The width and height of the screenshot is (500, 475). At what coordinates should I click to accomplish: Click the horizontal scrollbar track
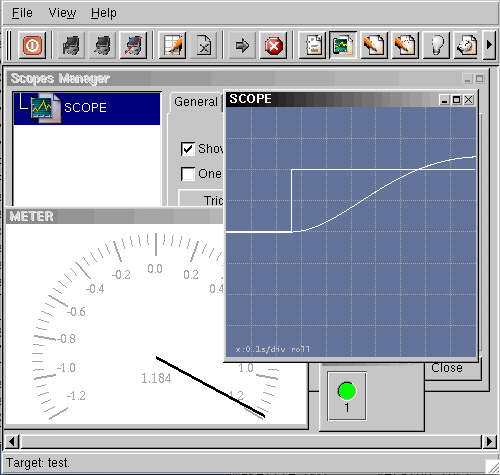point(251,441)
